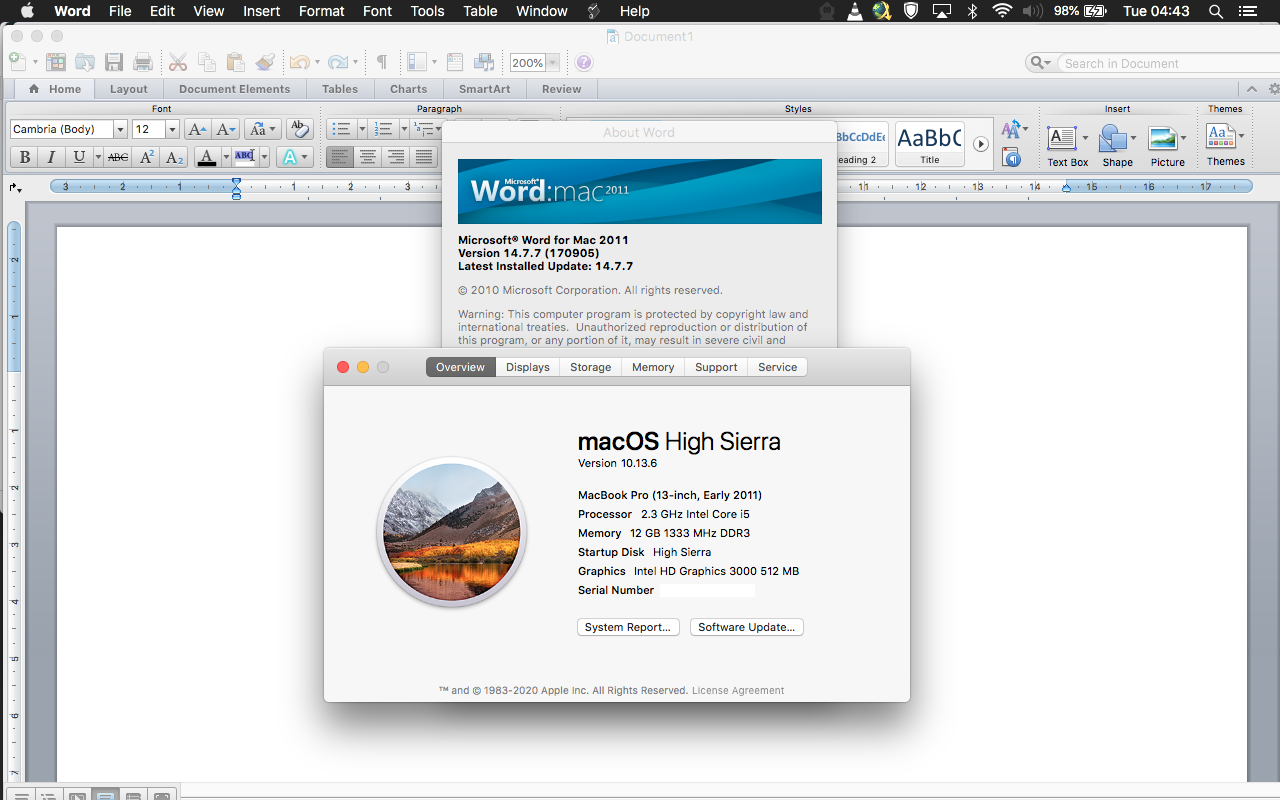Open the 200% zoom dropdown
The image size is (1280, 800).
[x=553, y=63]
